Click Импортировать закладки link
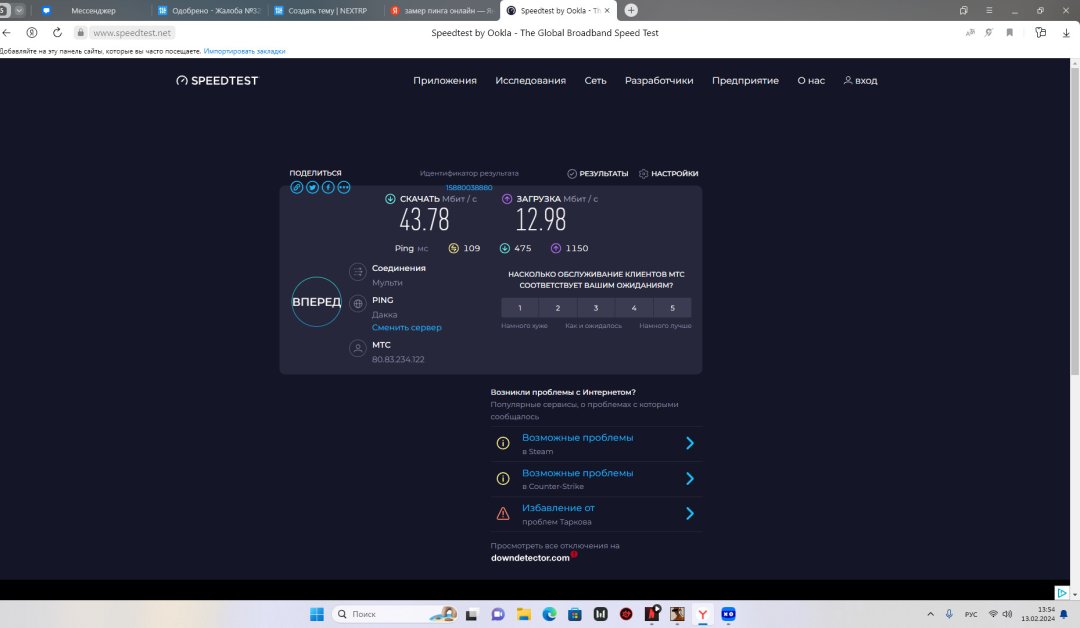 click(245, 51)
